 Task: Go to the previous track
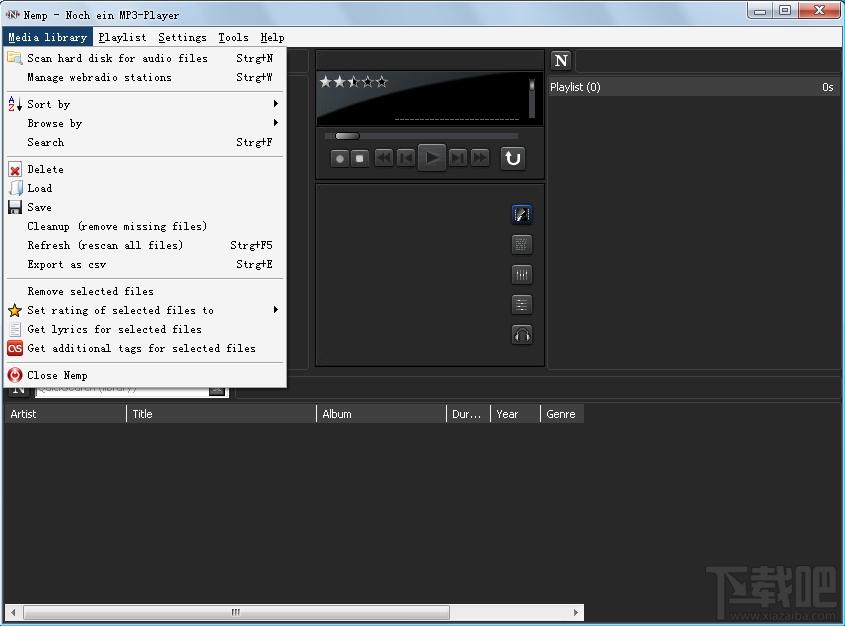pyautogui.click(x=405, y=158)
